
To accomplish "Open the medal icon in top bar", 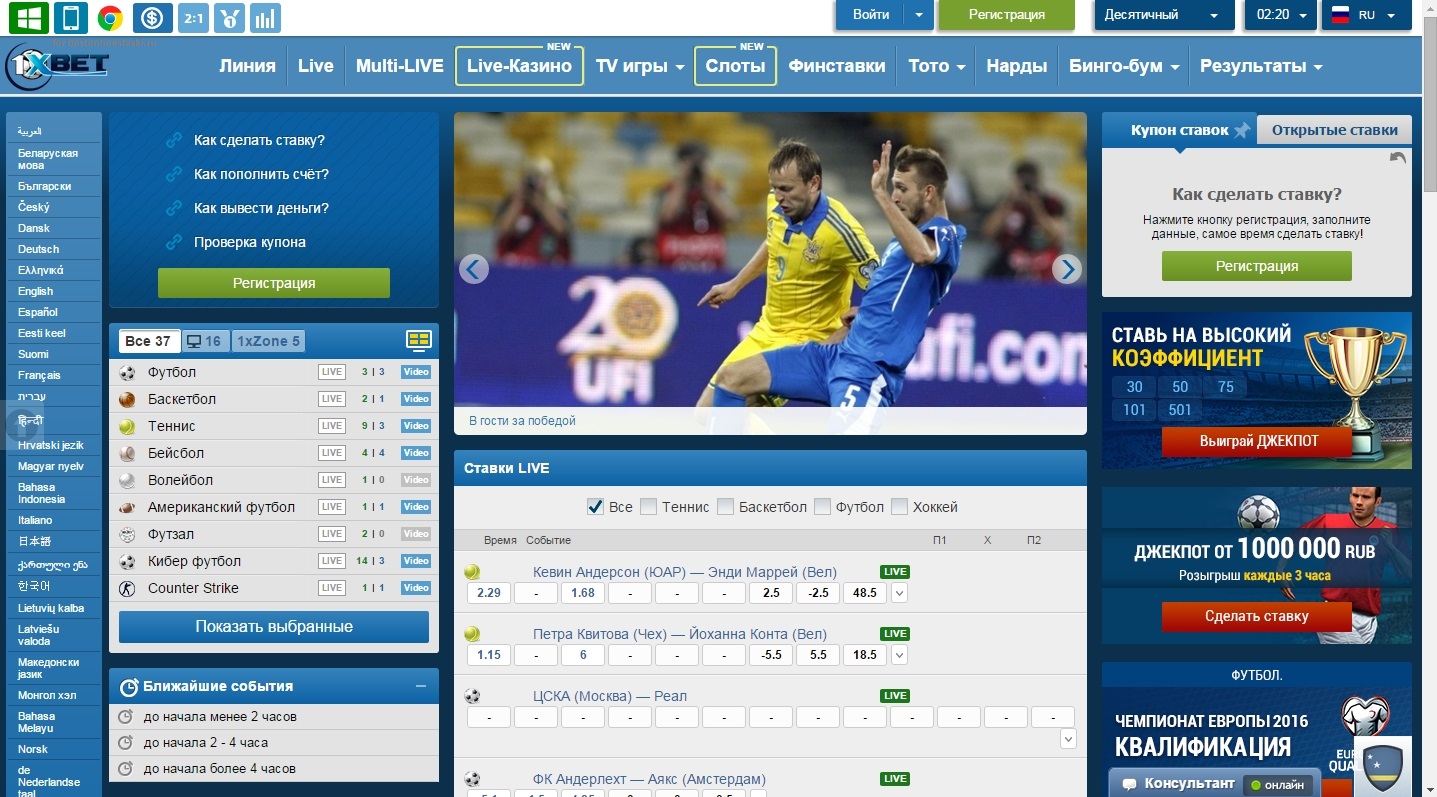I will tap(229, 17).
